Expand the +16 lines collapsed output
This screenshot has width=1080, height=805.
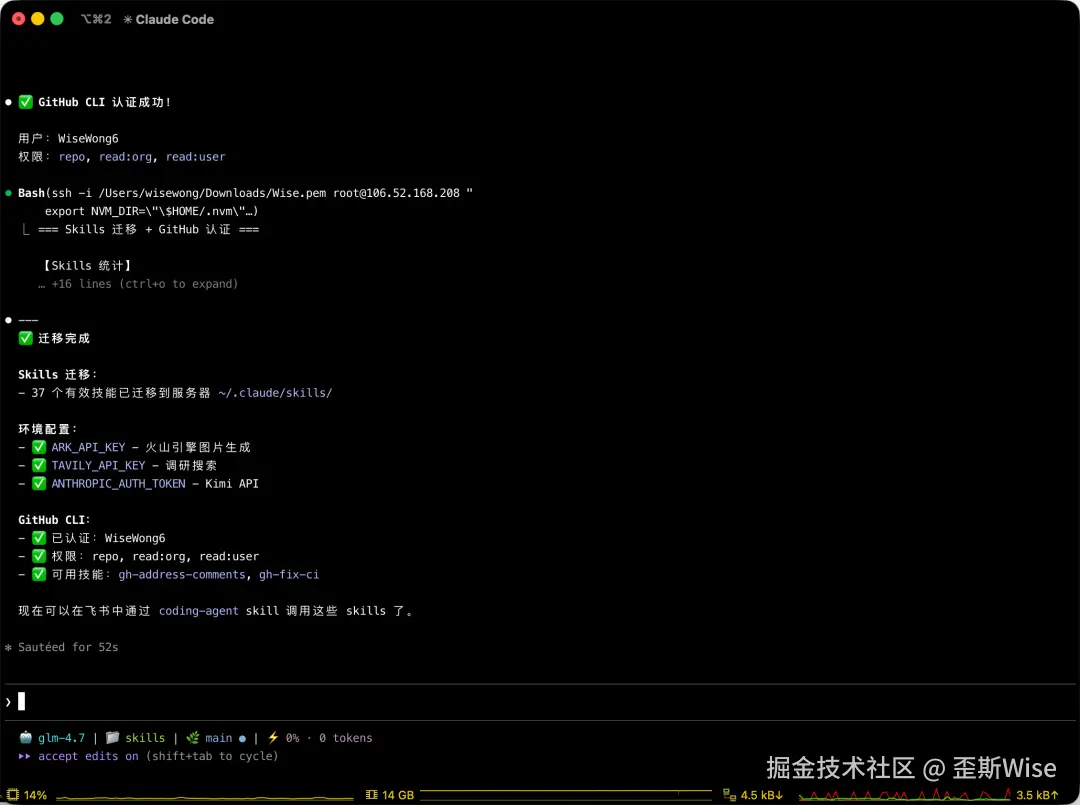point(138,284)
